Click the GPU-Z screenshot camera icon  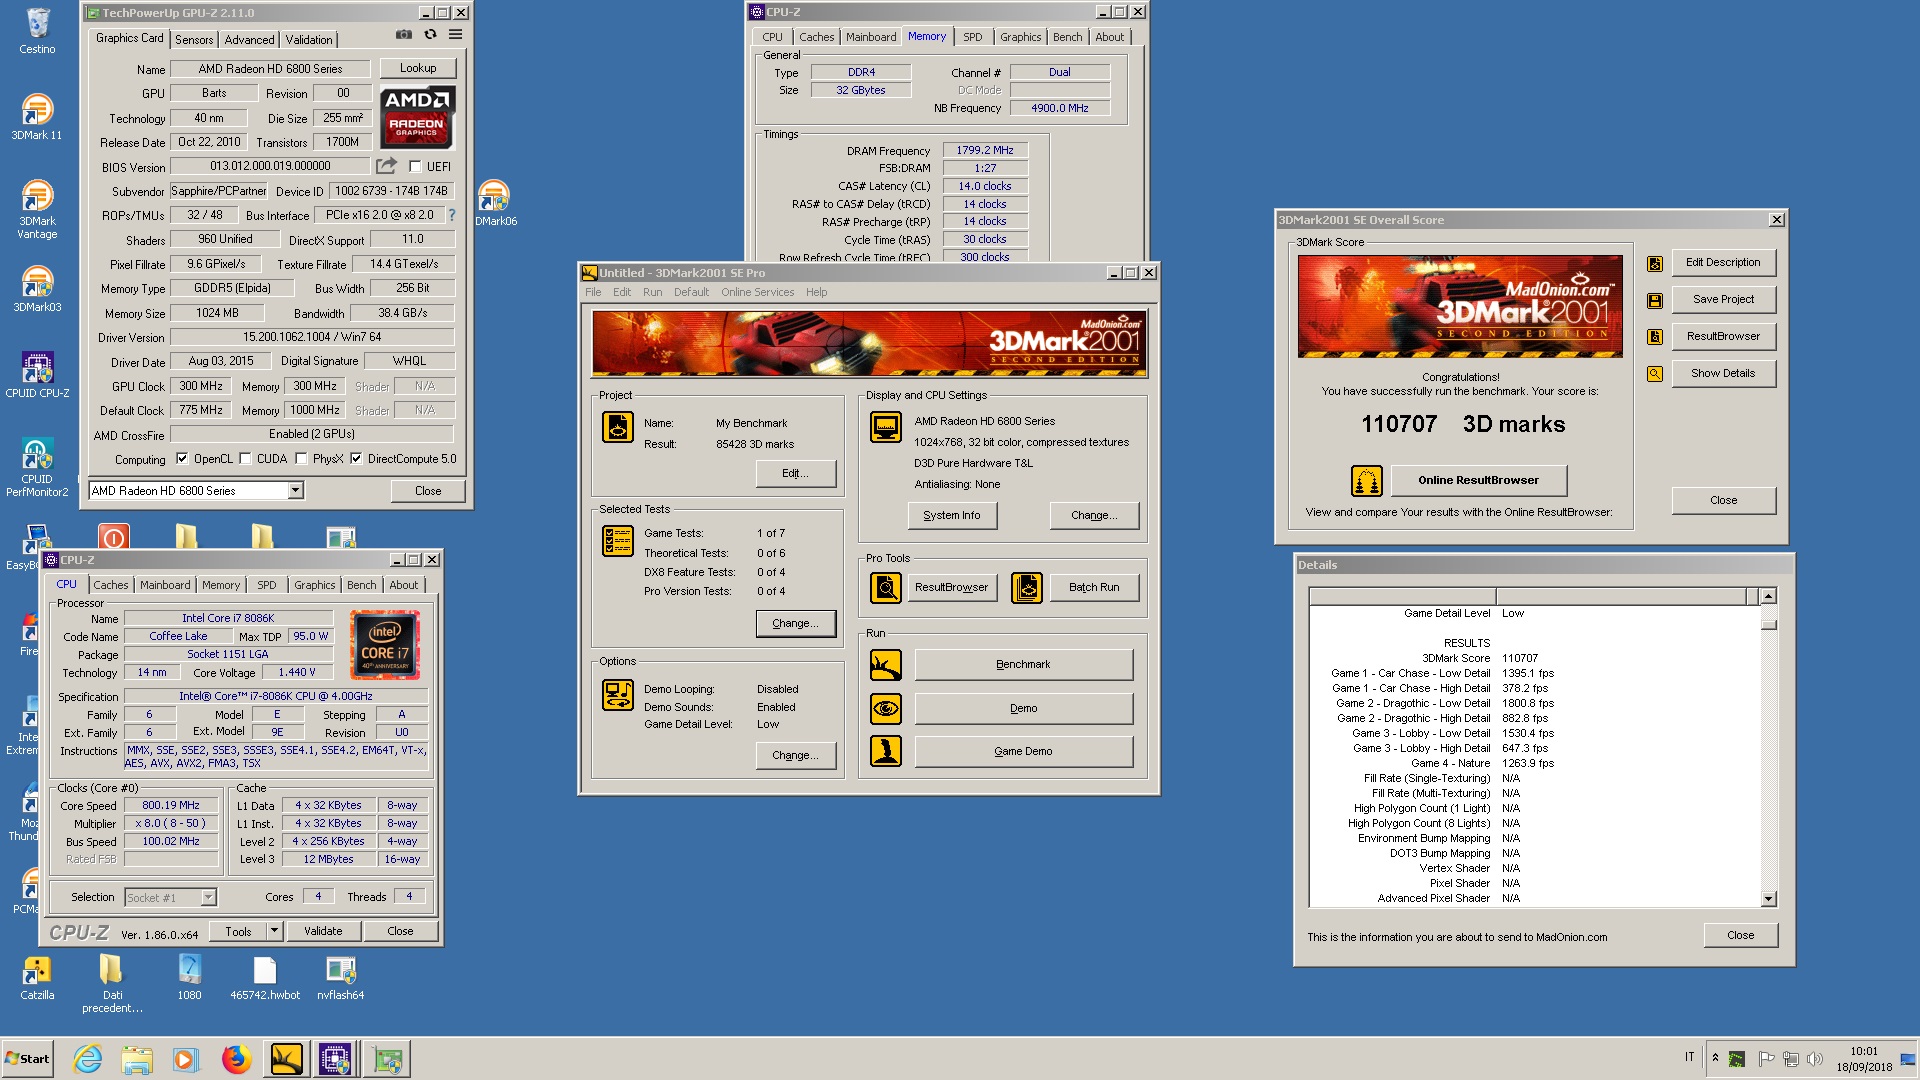(403, 34)
